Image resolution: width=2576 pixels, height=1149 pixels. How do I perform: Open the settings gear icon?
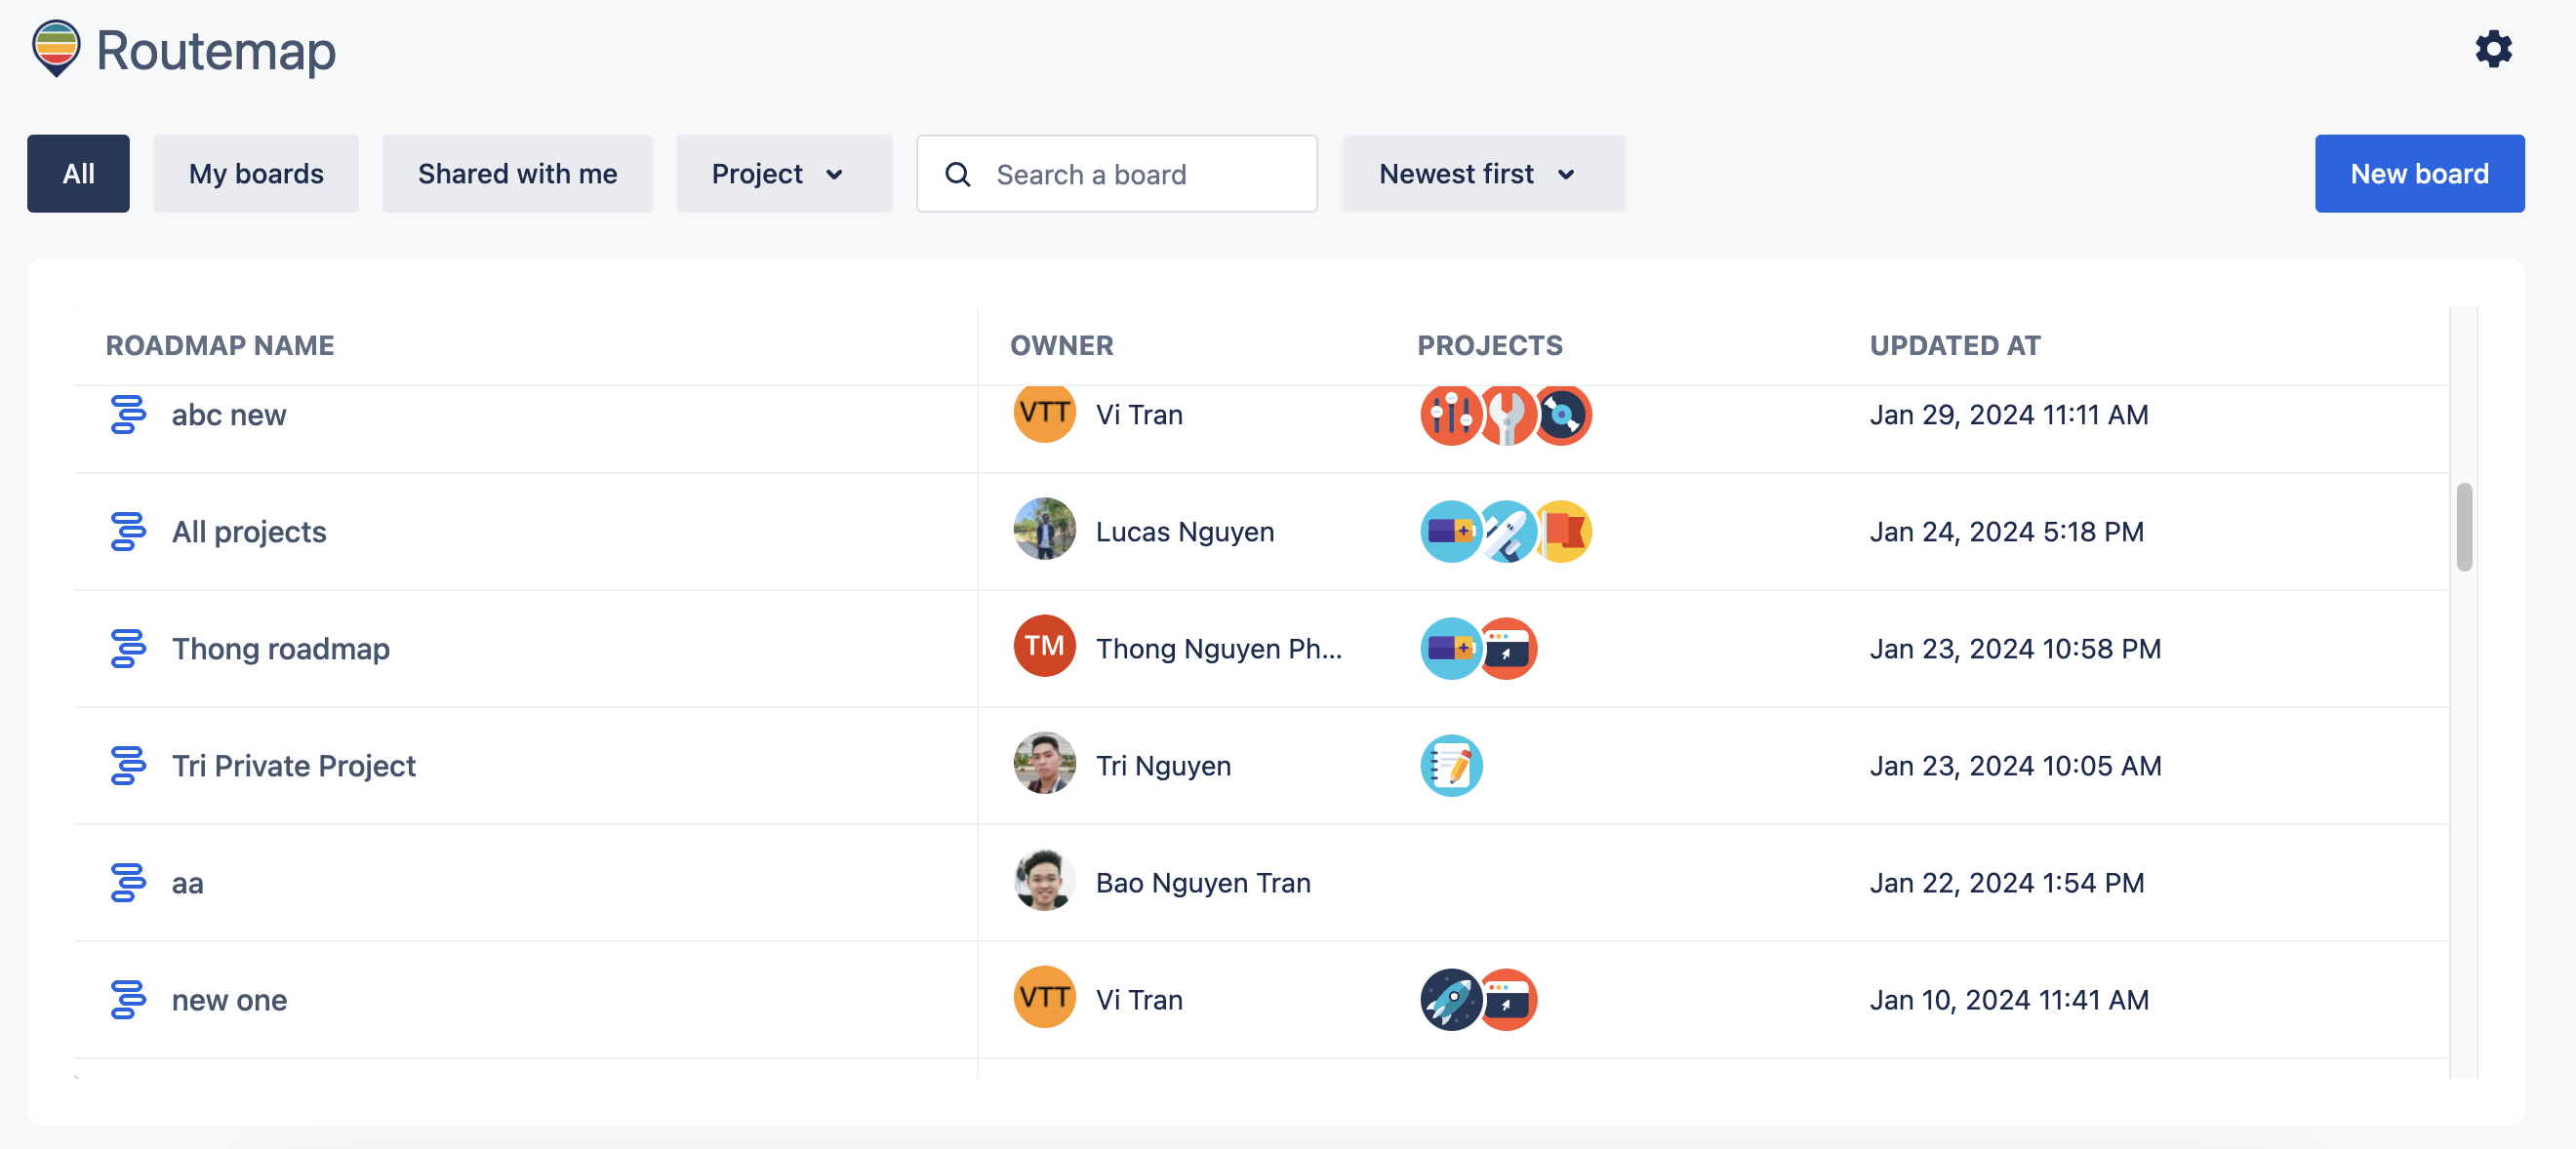(x=2492, y=49)
